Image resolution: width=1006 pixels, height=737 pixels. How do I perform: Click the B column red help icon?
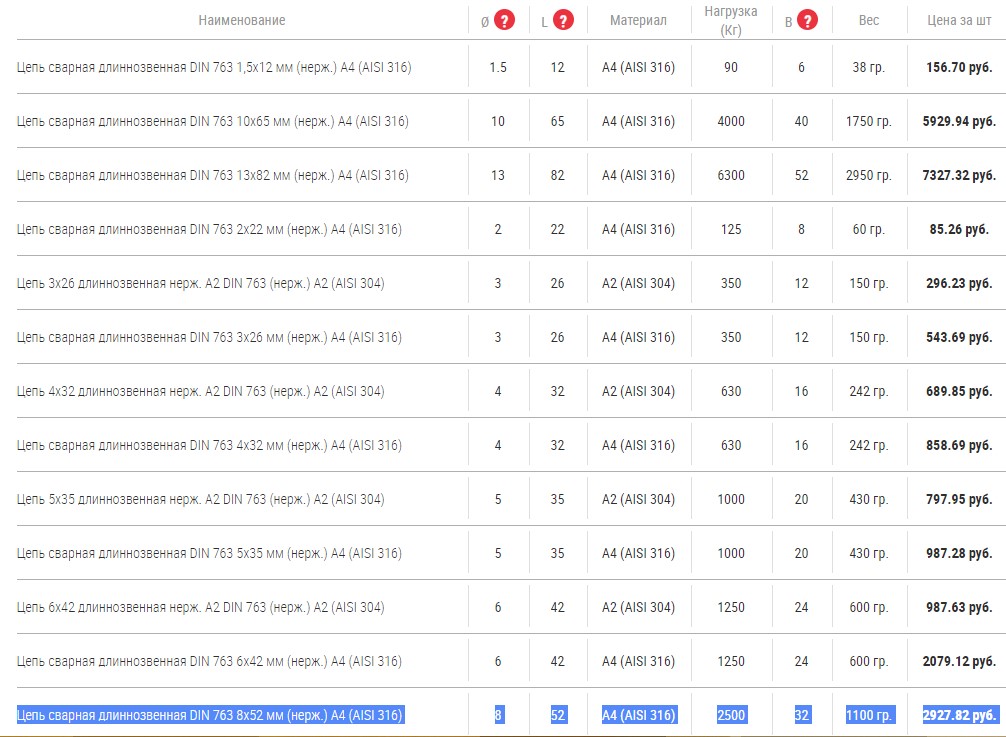click(x=807, y=20)
